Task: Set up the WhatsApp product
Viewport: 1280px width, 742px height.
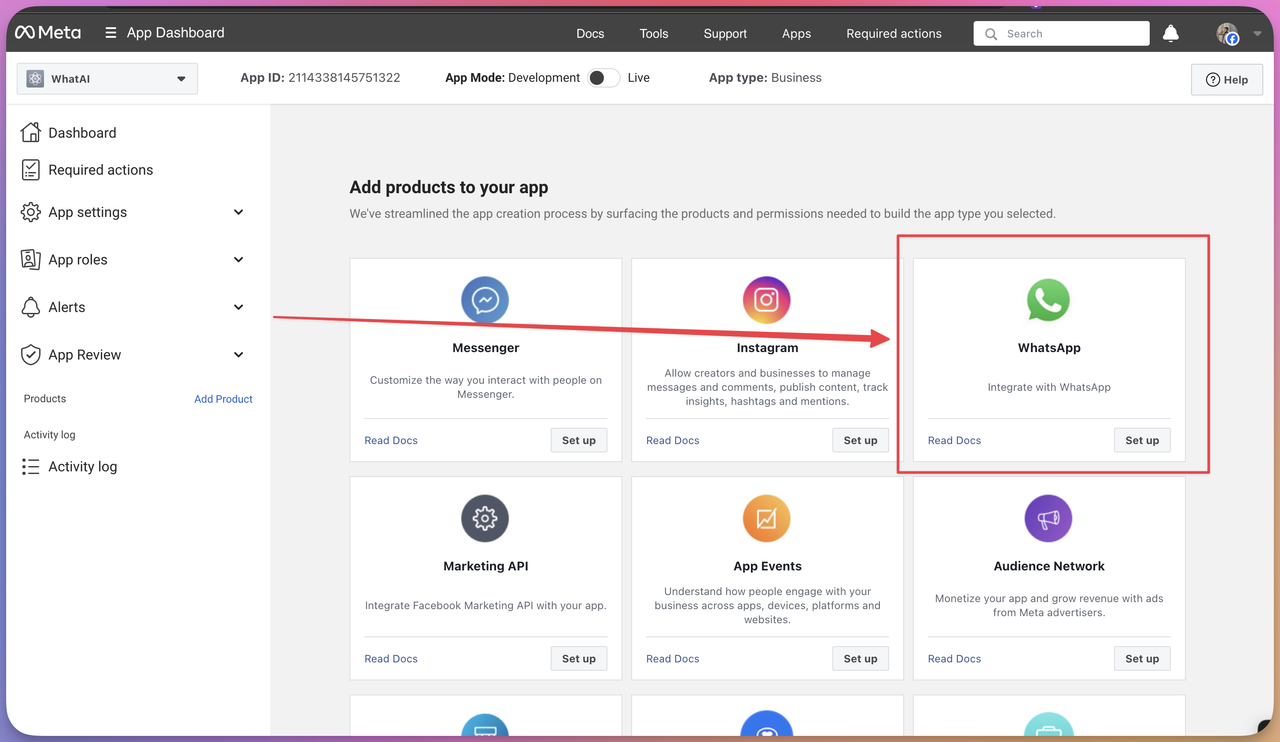Action: [x=1142, y=440]
